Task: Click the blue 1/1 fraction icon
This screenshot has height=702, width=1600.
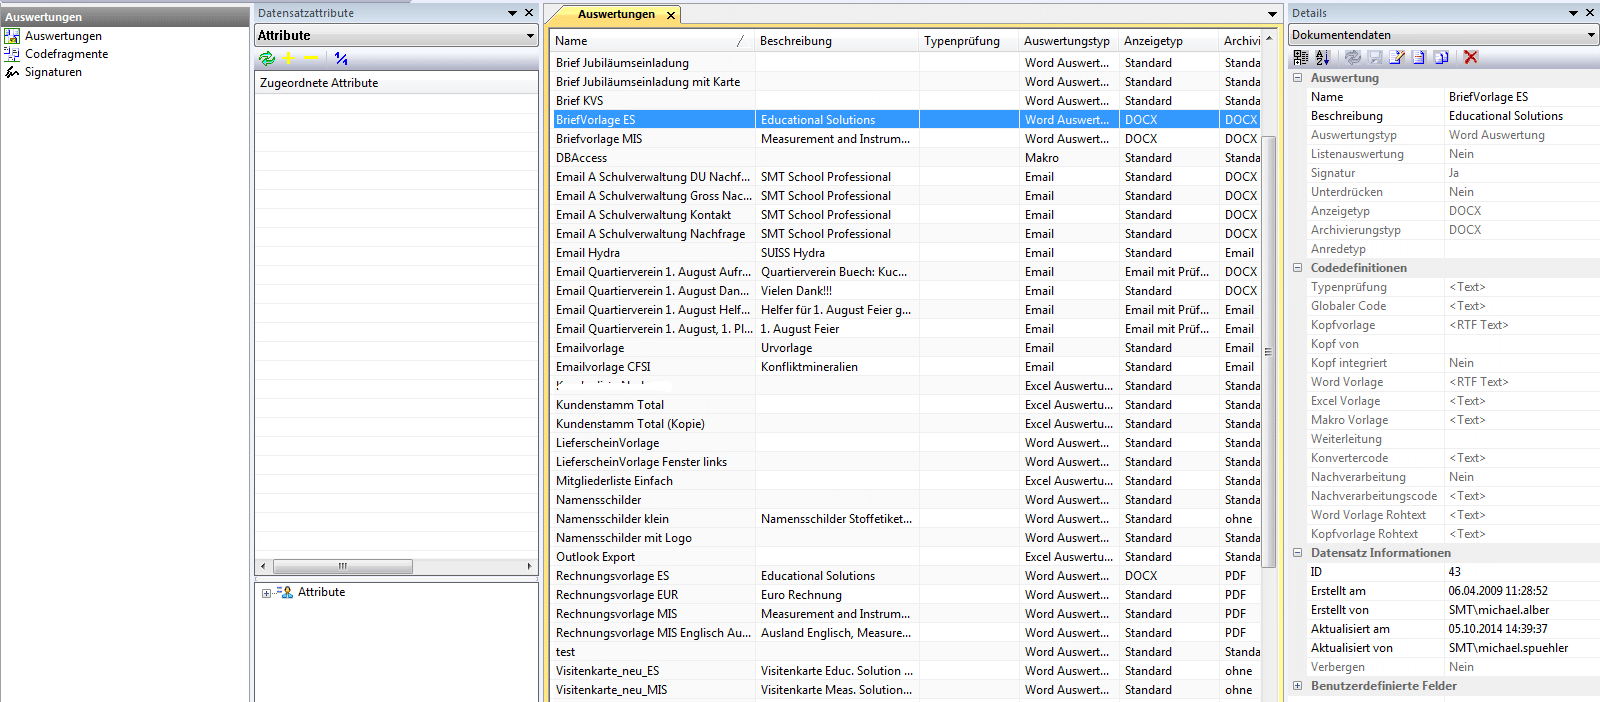Action: pyautogui.click(x=341, y=59)
